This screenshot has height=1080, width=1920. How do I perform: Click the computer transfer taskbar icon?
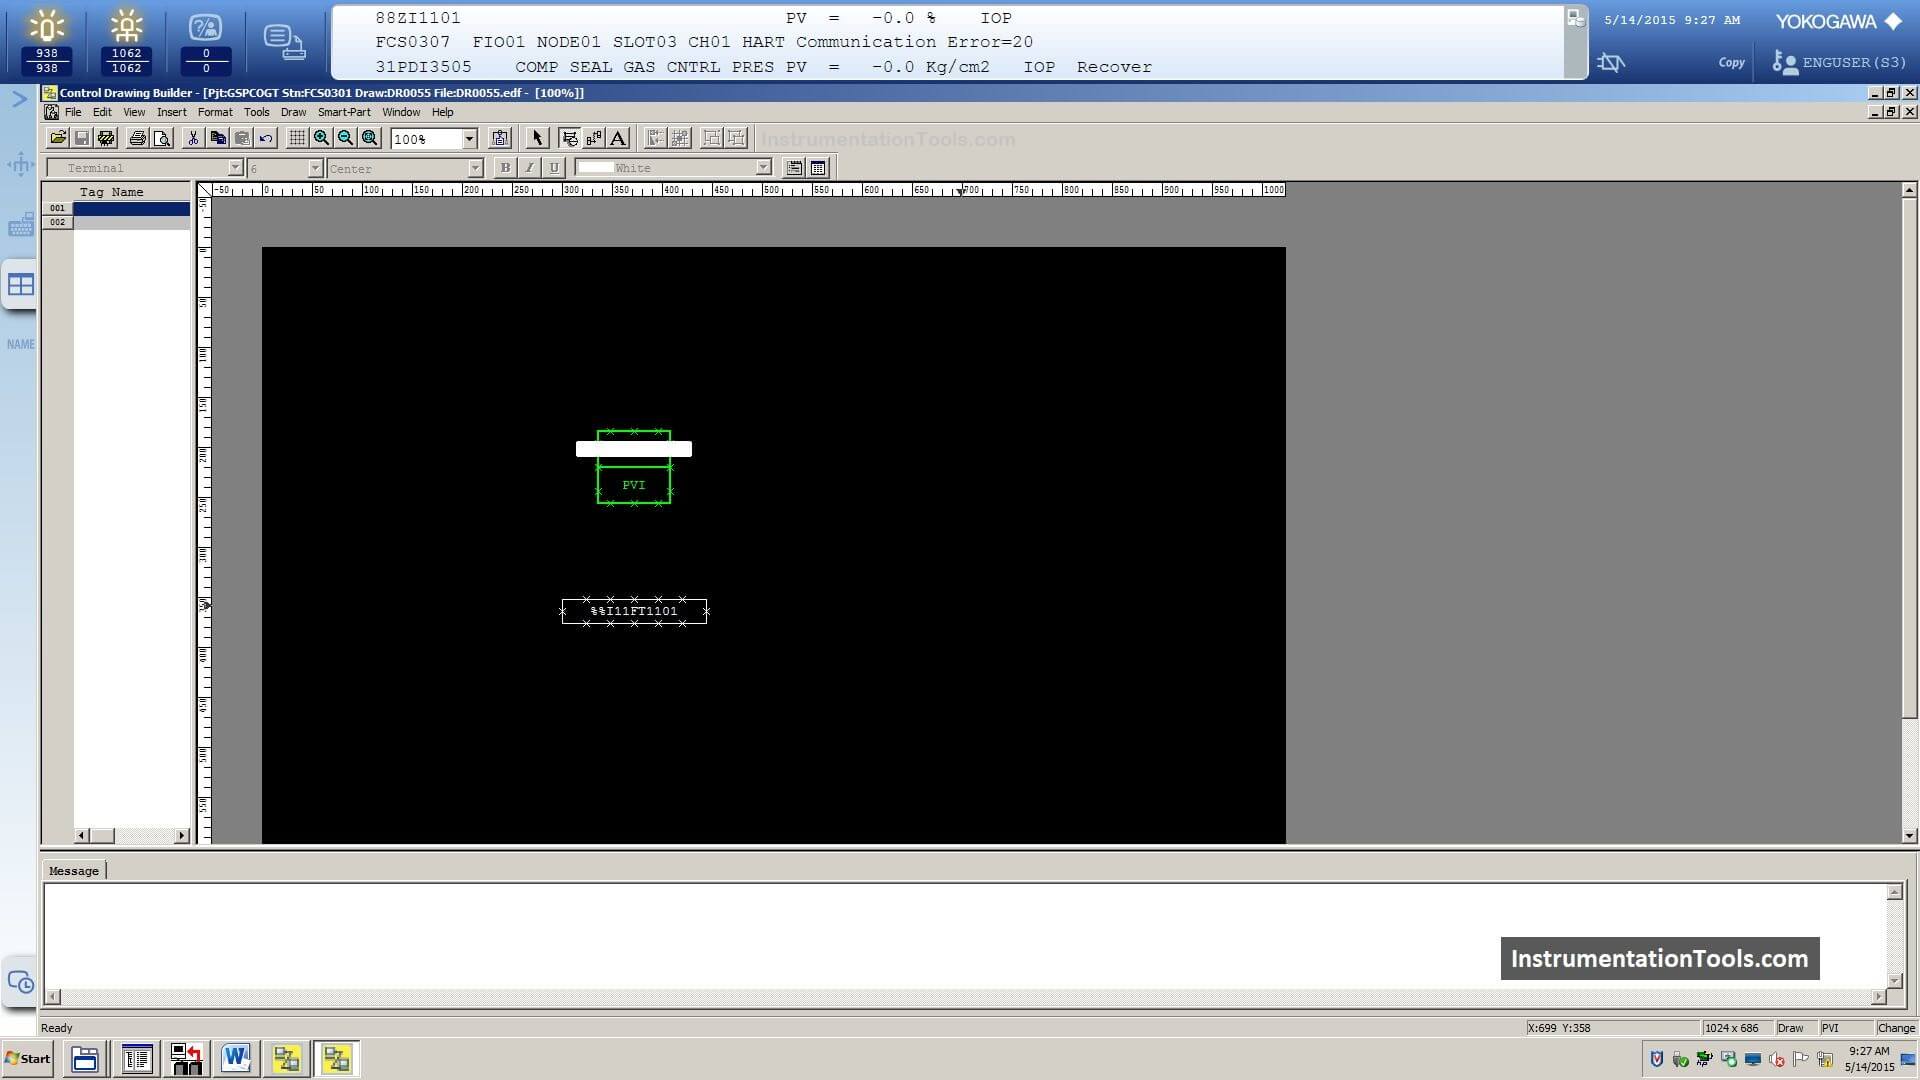(186, 1059)
